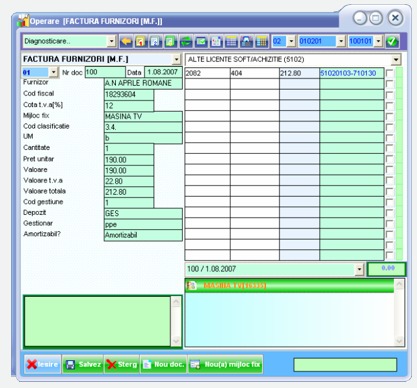
Task: Click the red X icon on Sterg
Action: 112,365
